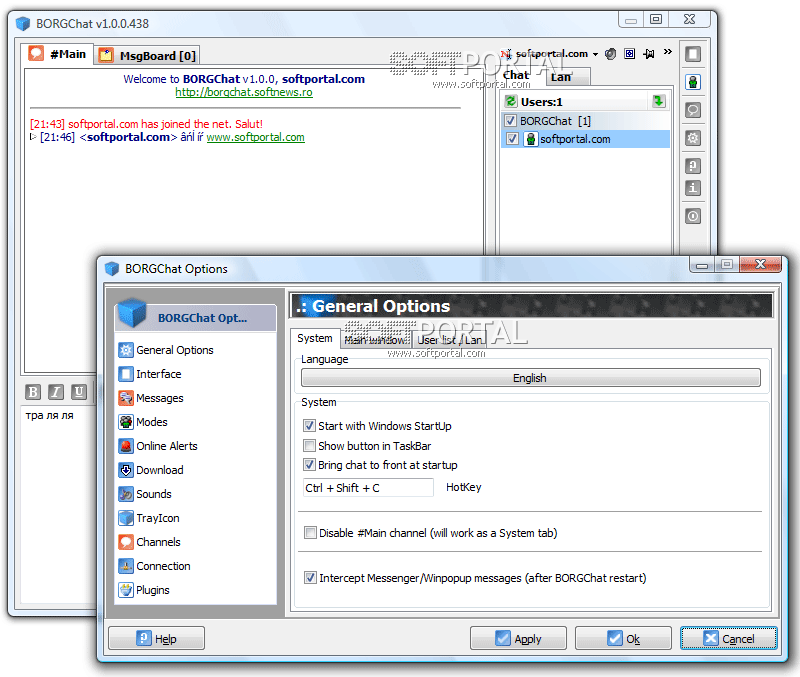Open the Download options section
Image resolution: width=800 pixels, height=677 pixels.
click(x=151, y=470)
